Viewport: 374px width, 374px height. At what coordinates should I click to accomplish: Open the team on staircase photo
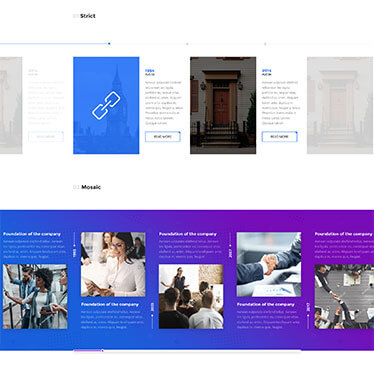pyautogui.click(x=35, y=297)
